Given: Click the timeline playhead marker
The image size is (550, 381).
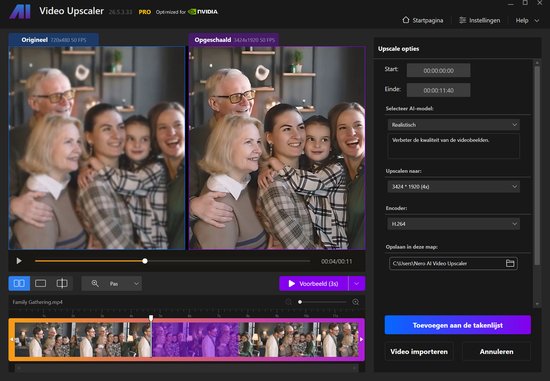Looking at the screenshot, I should point(151,318).
